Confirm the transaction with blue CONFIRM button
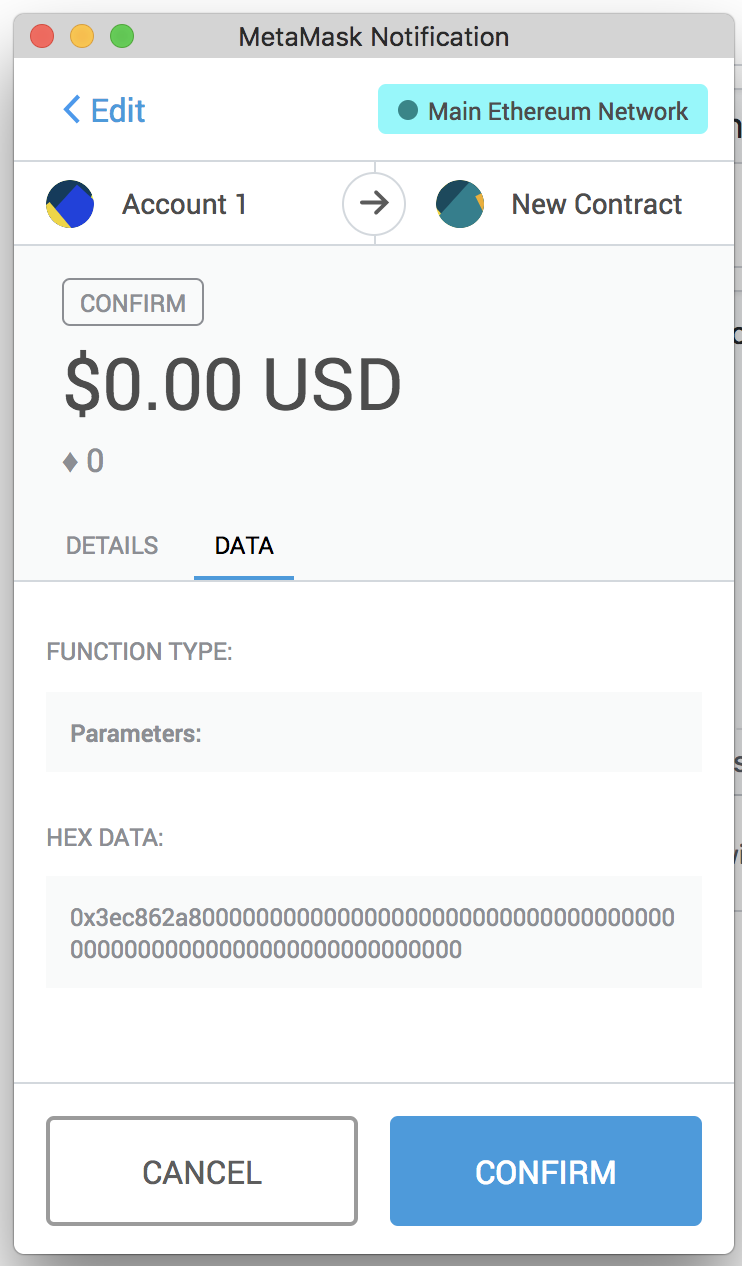Image resolution: width=742 pixels, height=1266 pixels. (546, 1171)
